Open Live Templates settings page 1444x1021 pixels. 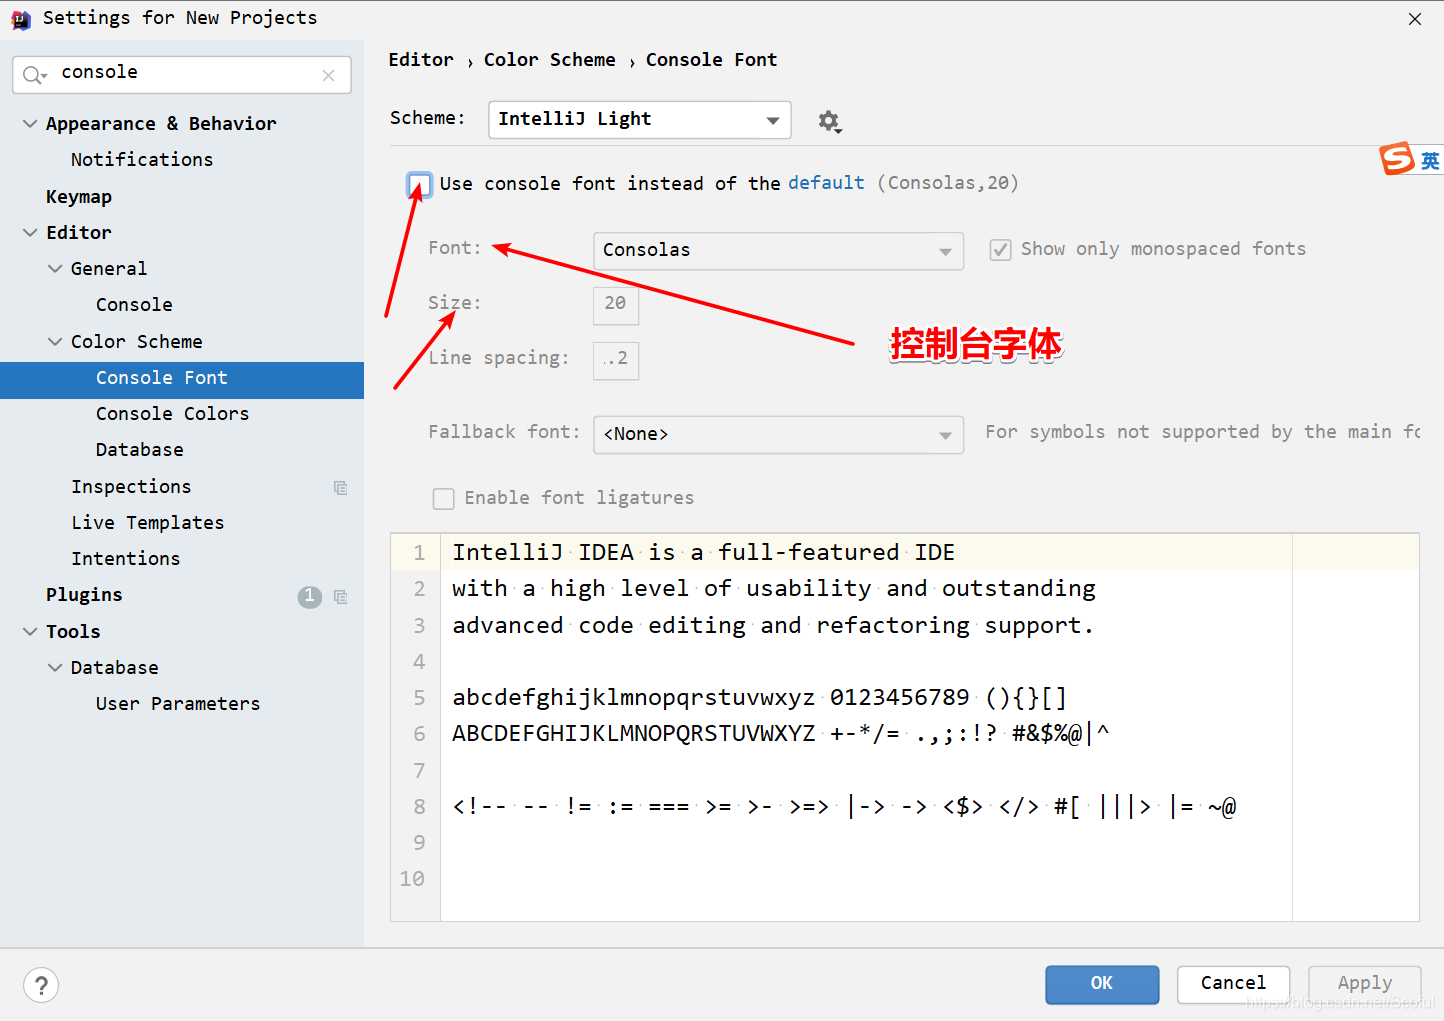click(x=148, y=523)
